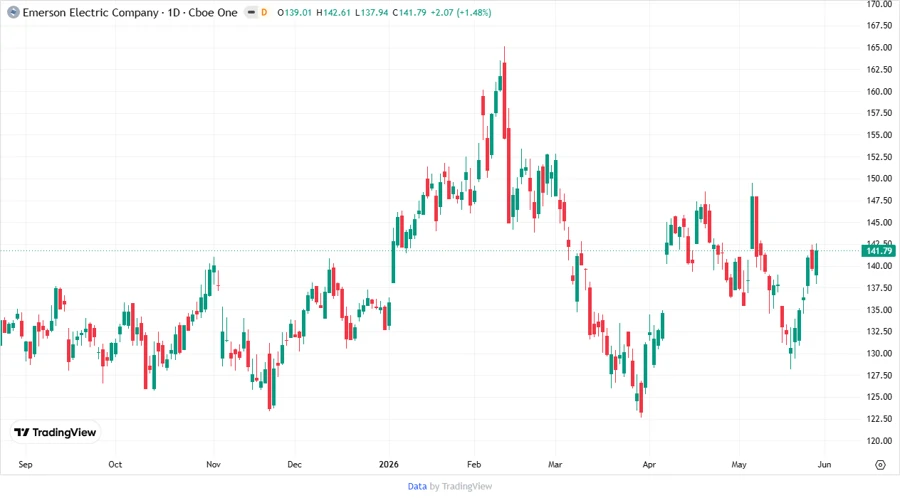Click the open value O139.01

click(294, 12)
